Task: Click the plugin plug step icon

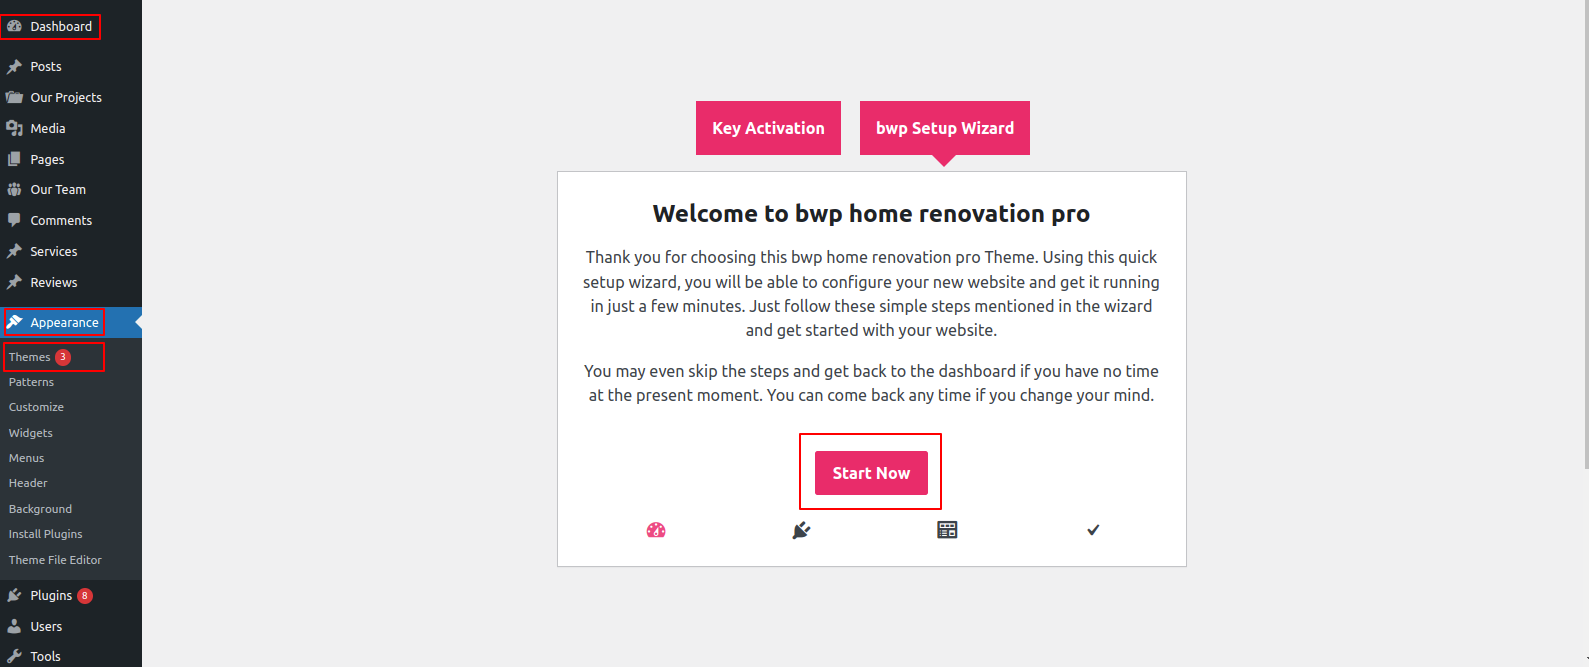Action: tap(801, 530)
